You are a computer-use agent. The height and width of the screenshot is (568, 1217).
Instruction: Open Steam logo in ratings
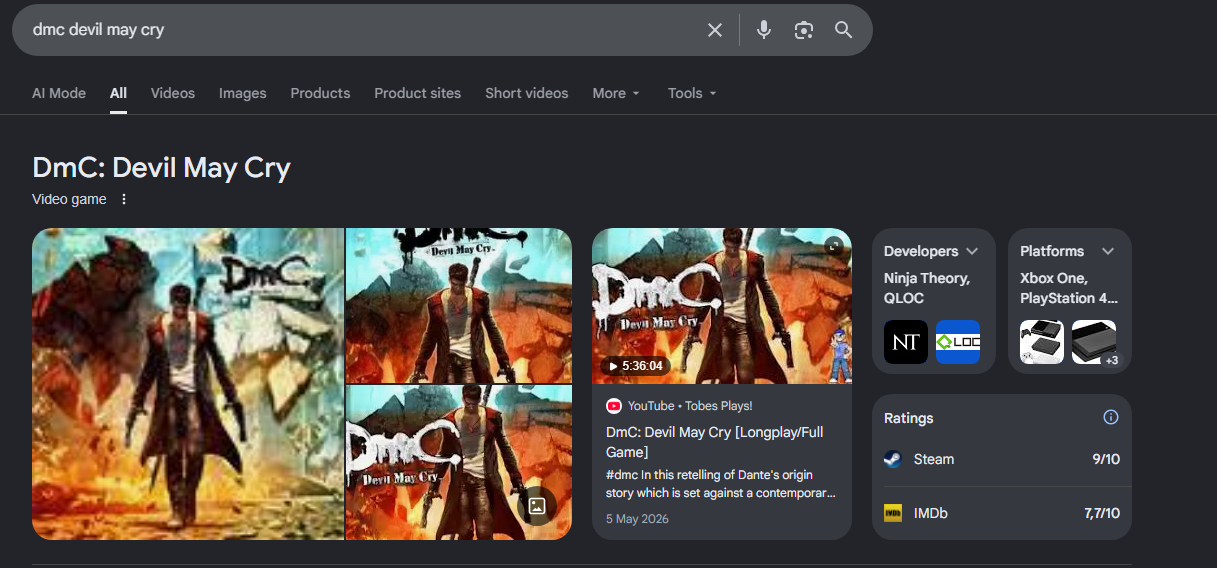893,459
